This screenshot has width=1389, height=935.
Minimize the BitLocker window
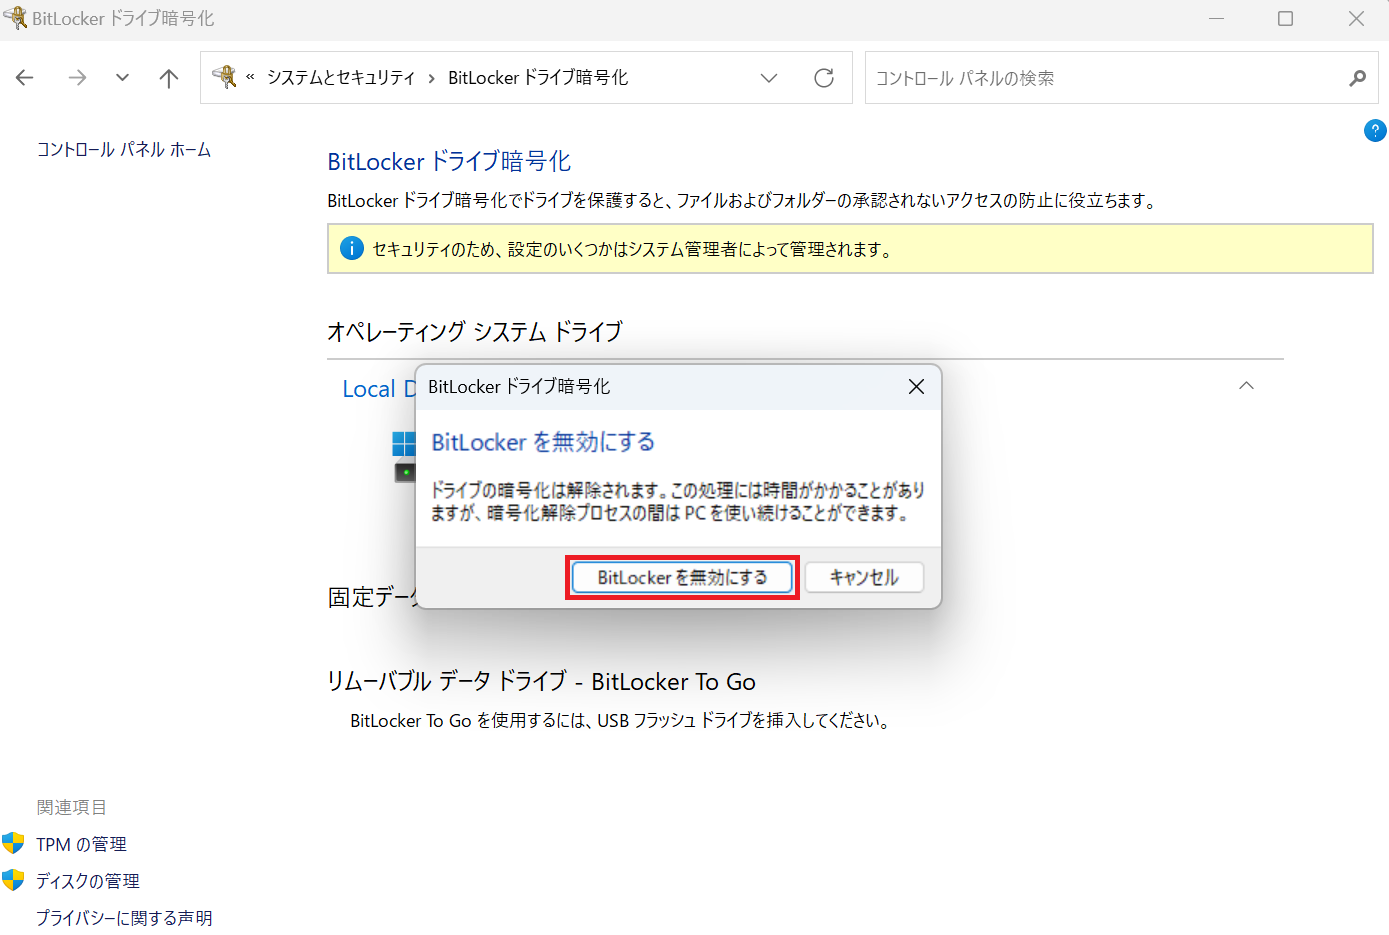click(1216, 18)
